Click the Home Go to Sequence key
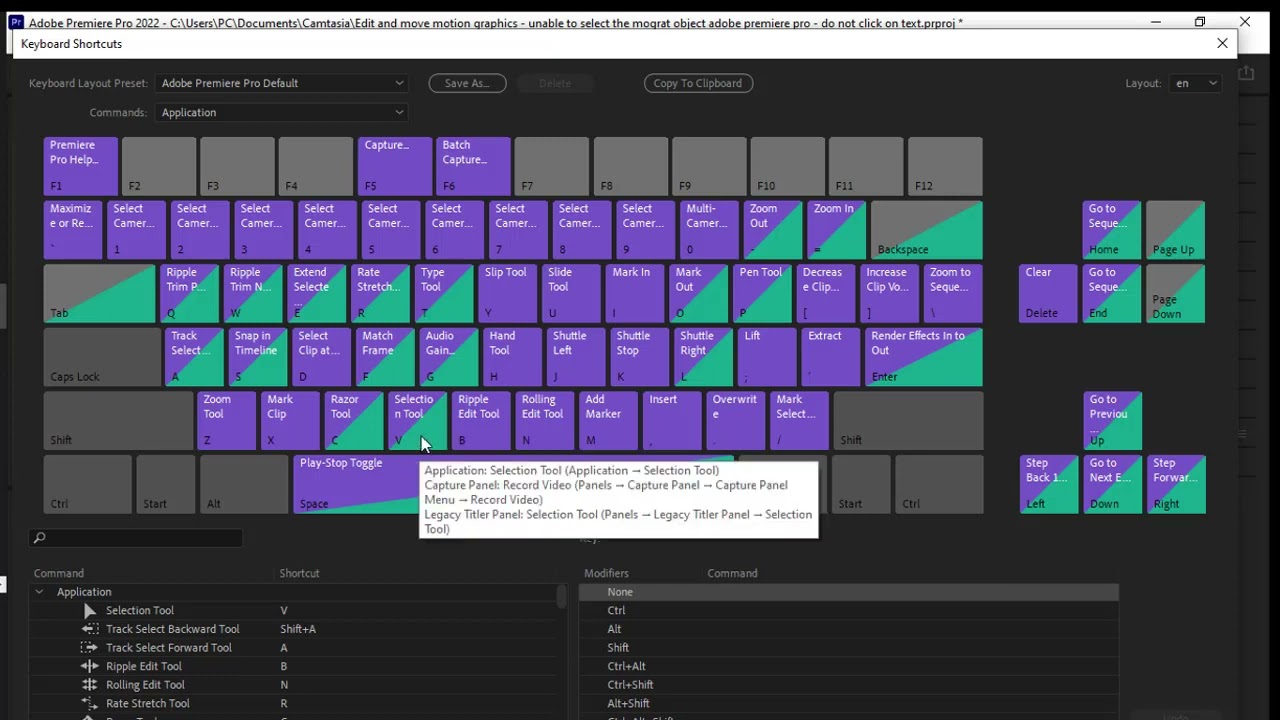1280x720 pixels. pos(1112,230)
